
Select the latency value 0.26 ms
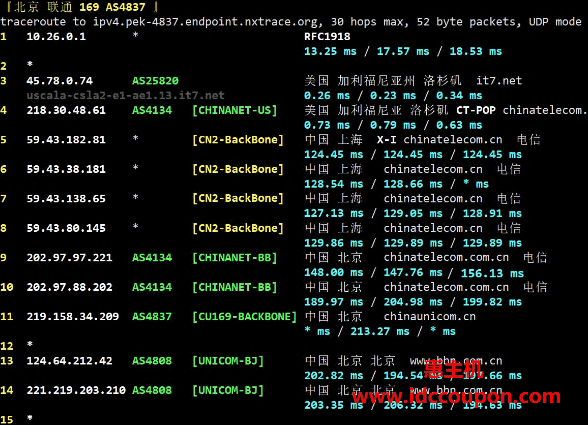click(x=327, y=96)
